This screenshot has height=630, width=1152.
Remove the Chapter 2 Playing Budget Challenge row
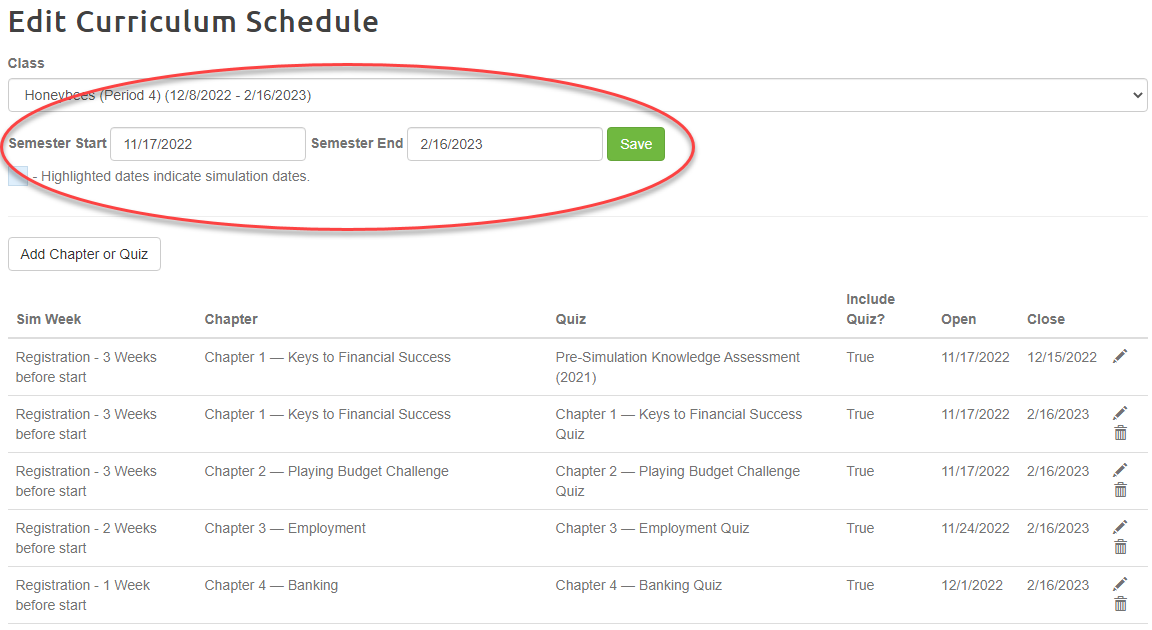[x=1120, y=490]
